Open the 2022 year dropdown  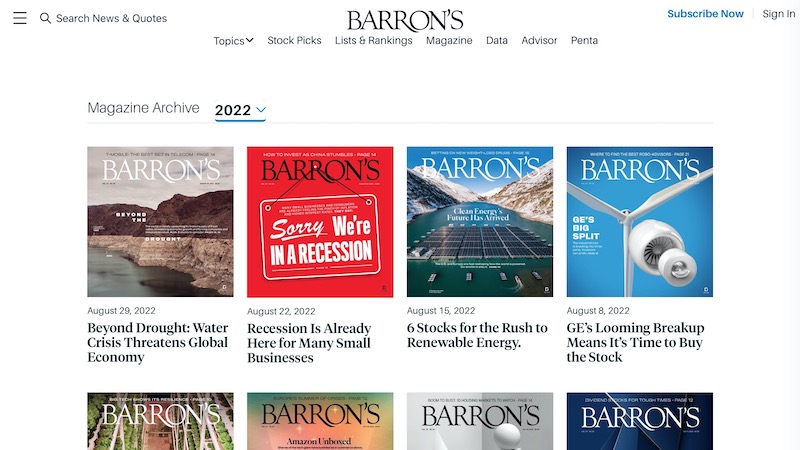[x=240, y=110]
